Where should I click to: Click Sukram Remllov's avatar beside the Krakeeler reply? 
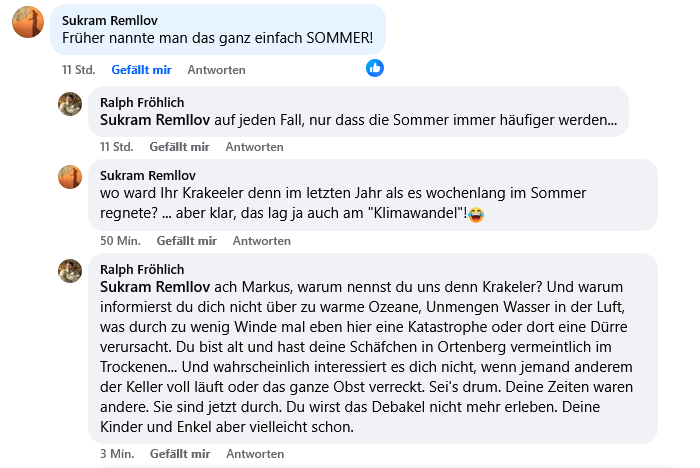pyautogui.click(x=70, y=176)
